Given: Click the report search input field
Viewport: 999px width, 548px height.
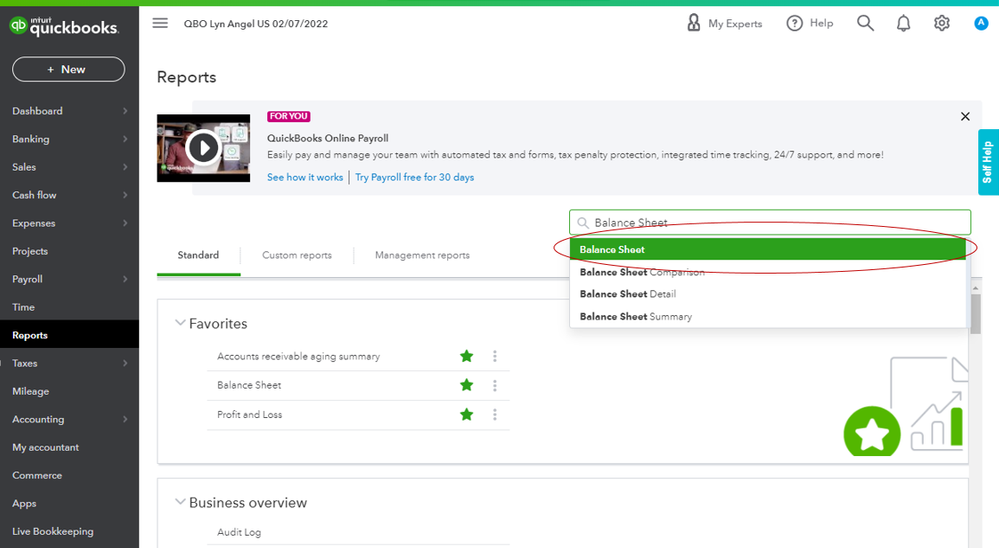Looking at the screenshot, I should [770, 222].
